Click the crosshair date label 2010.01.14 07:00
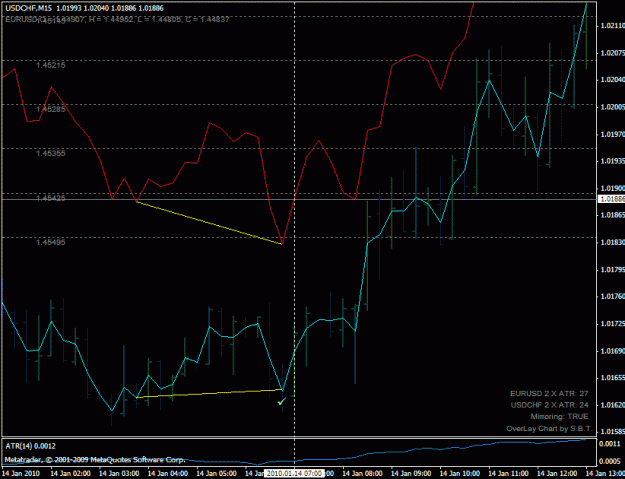625x479 pixels. point(294,473)
